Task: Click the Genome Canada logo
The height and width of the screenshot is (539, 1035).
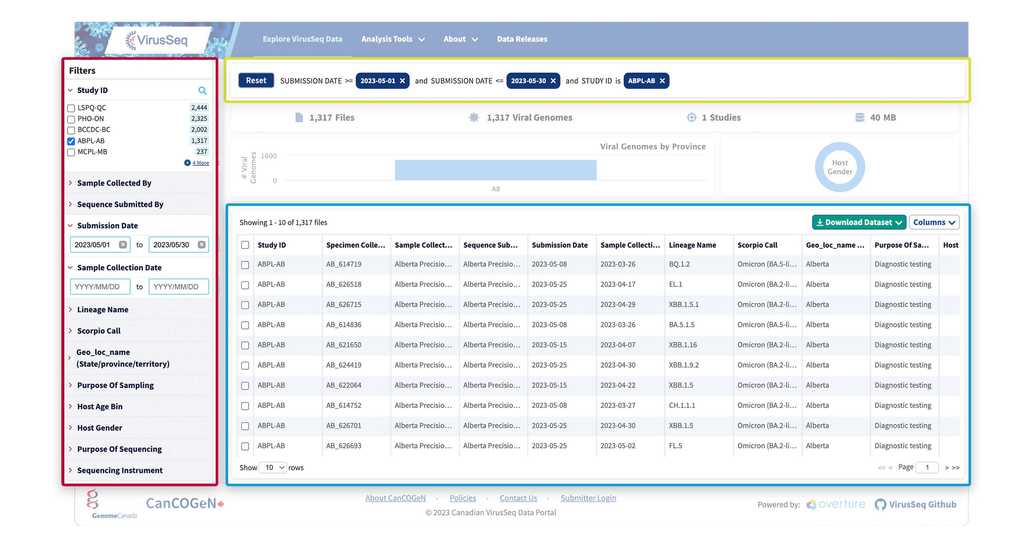Action: pos(112,504)
